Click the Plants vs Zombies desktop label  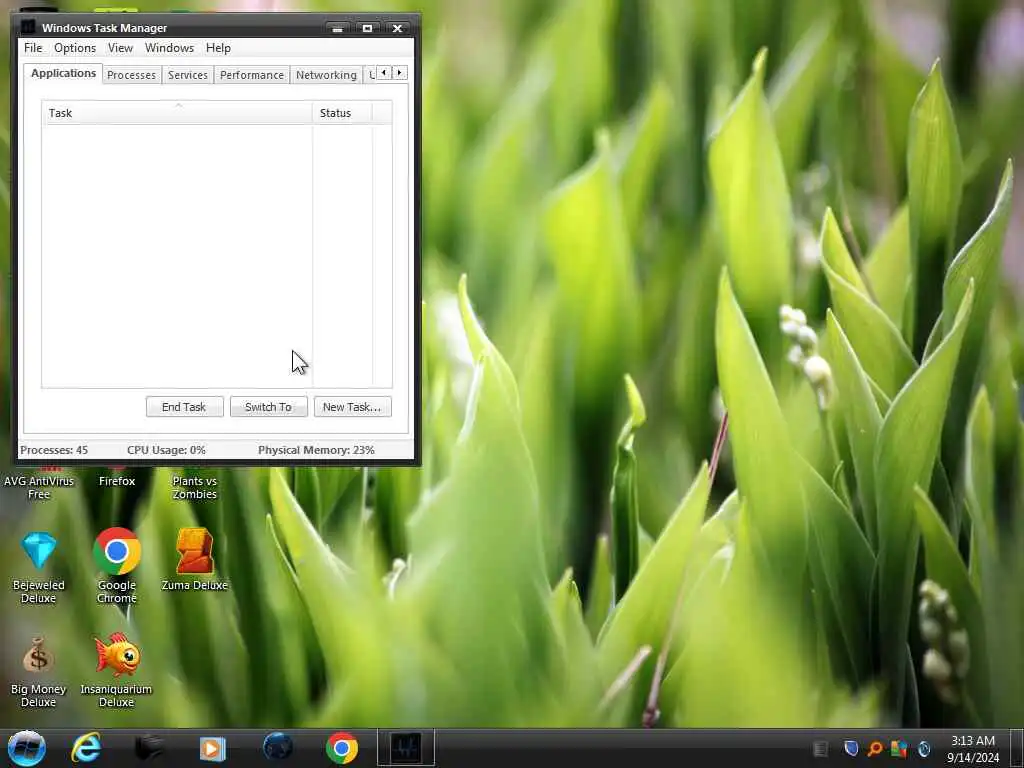[x=195, y=487]
